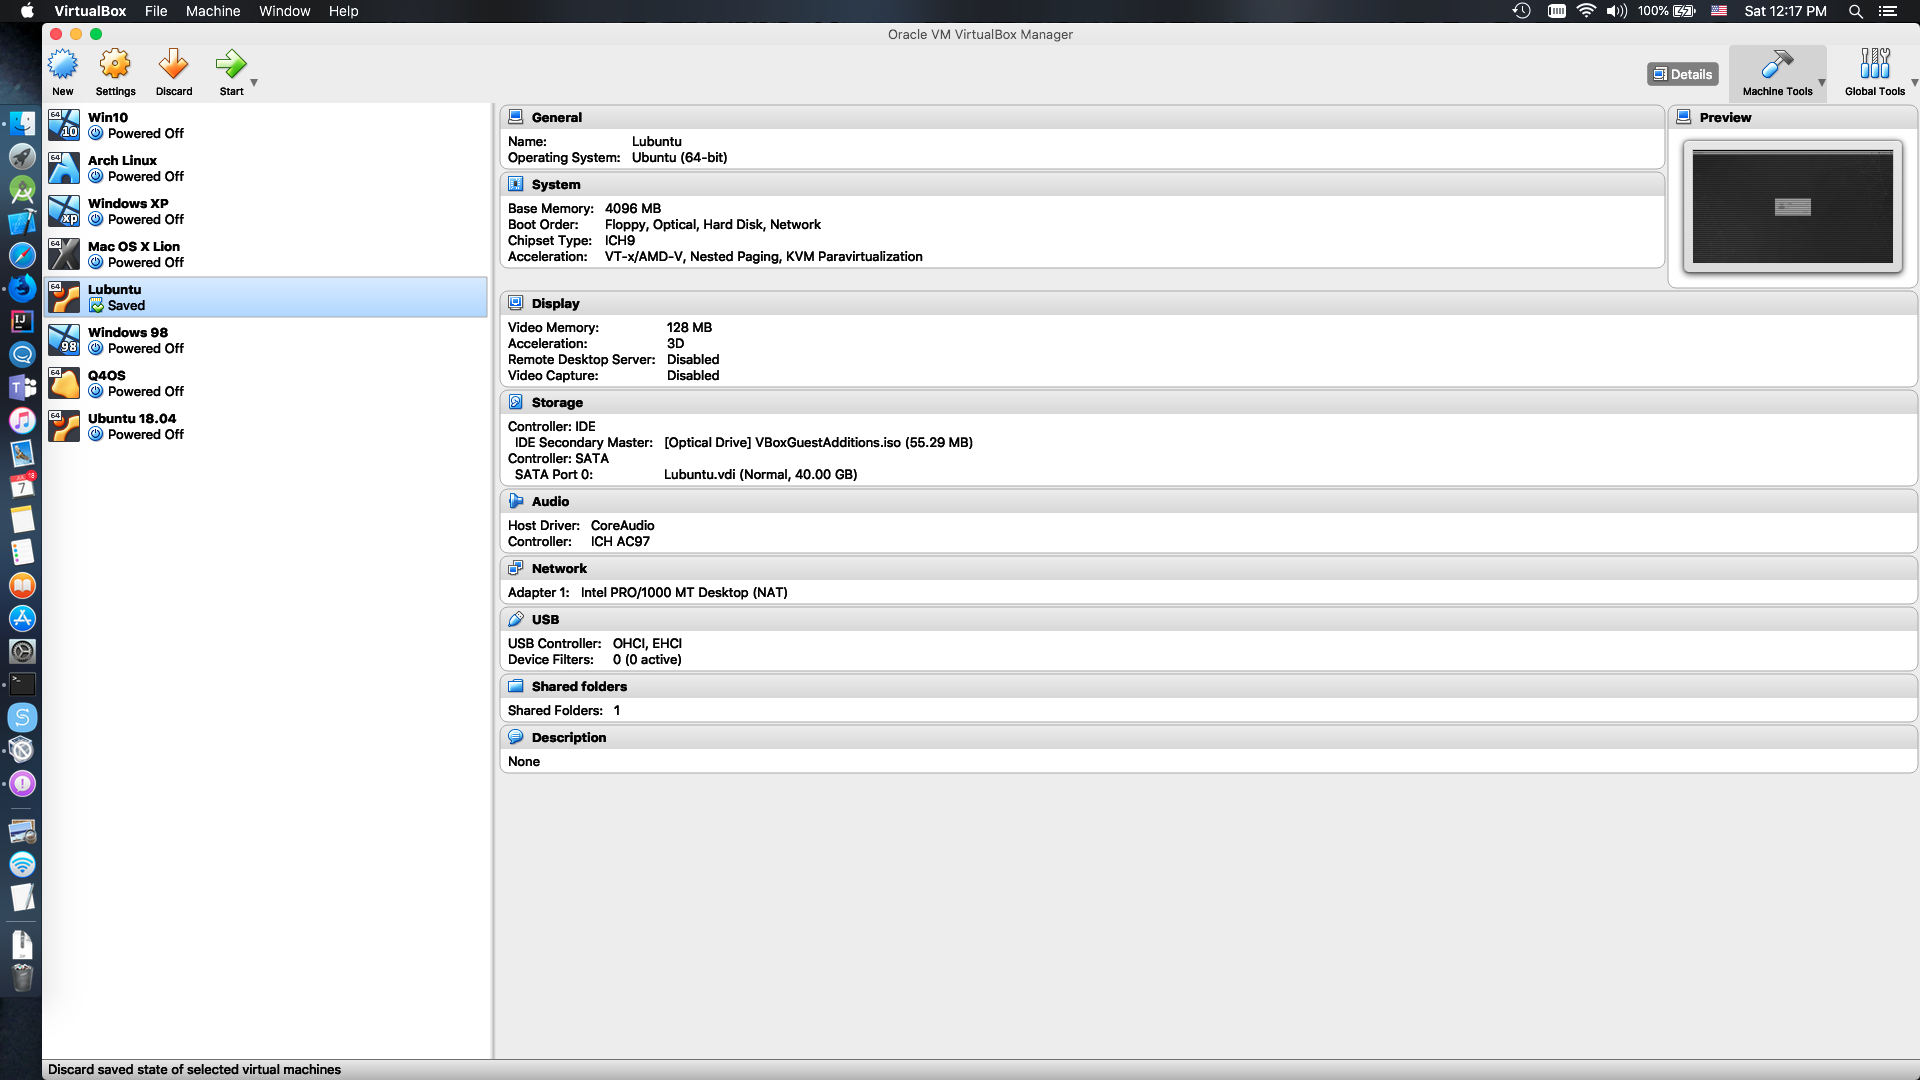Viewport: 1920px width, 1080px height.
Task: Open Global Tools icon
Action: (1875, 65)
